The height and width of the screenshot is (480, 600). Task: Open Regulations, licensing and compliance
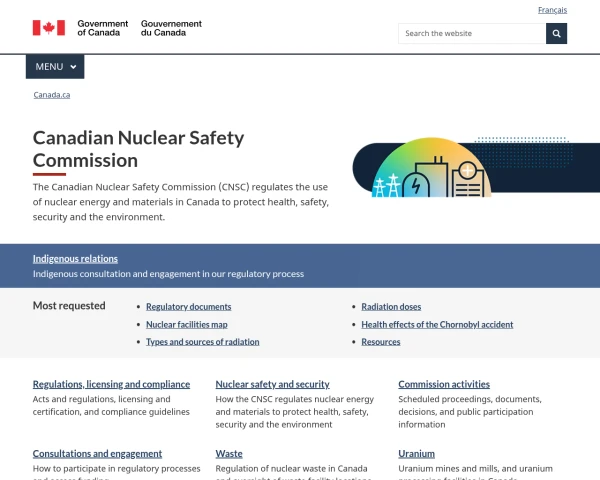click(111, 384)
